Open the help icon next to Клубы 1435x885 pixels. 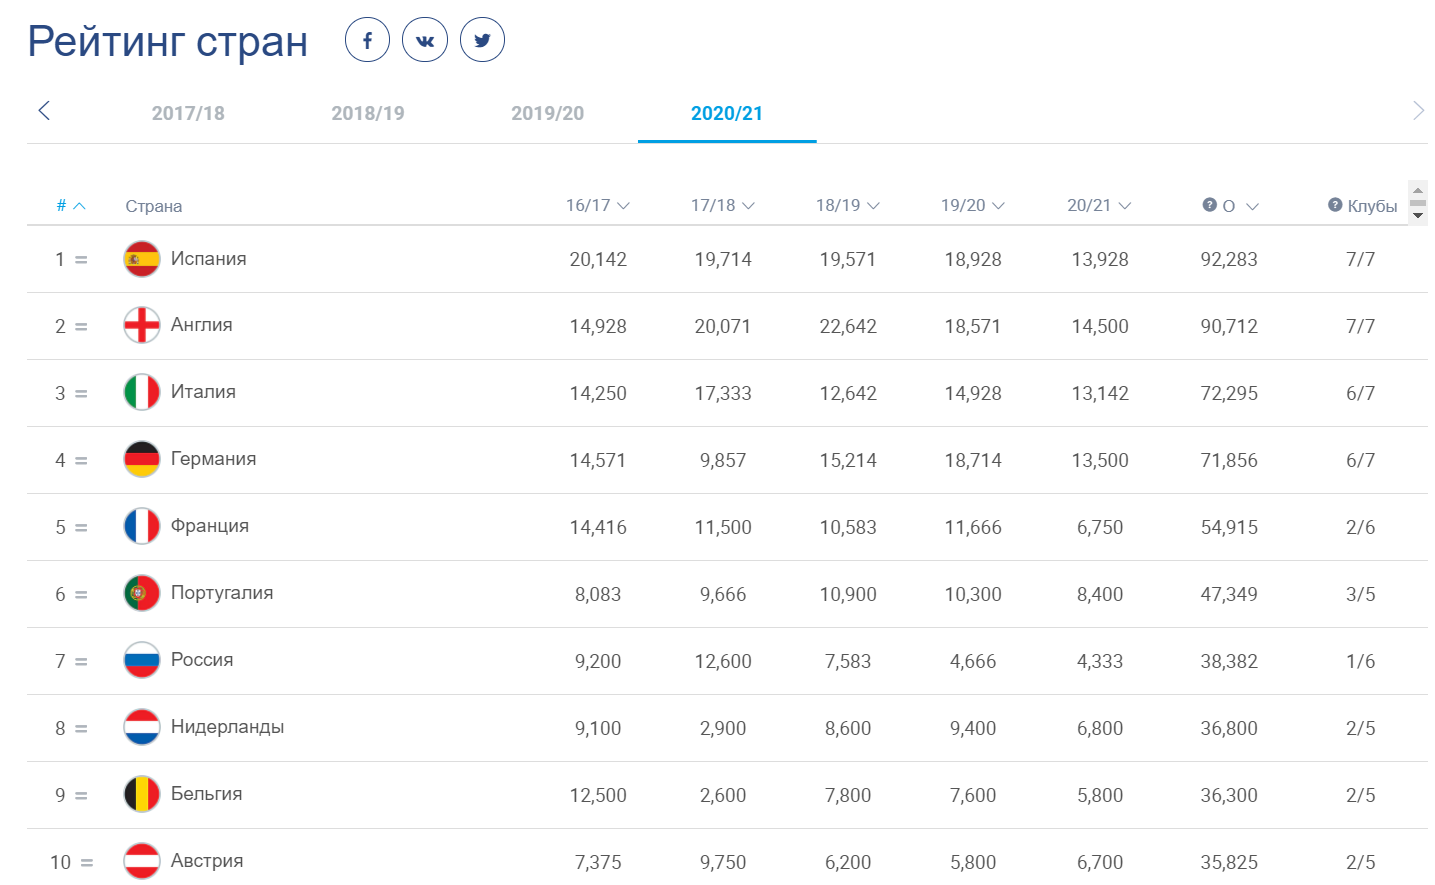[1335, 205]
